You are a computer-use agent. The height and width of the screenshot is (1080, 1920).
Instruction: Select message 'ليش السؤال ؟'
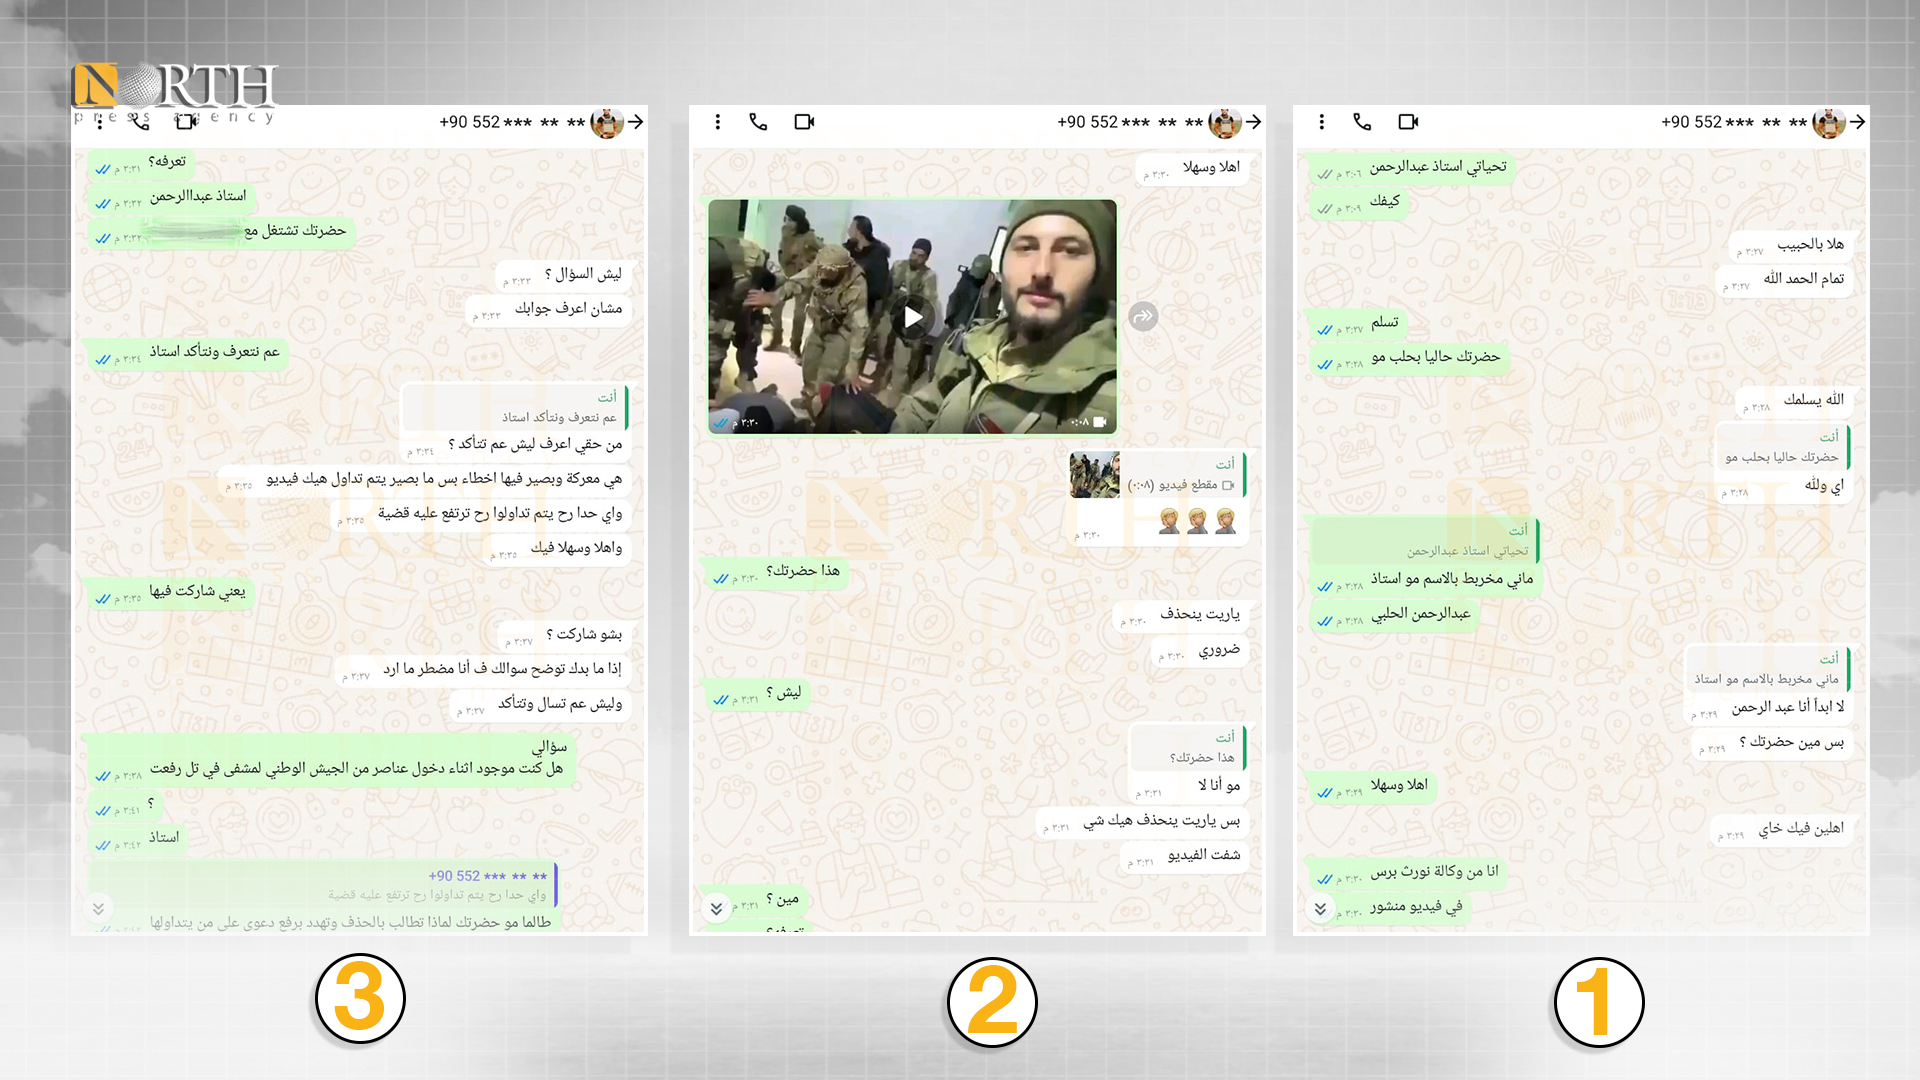tap(562, 275)
